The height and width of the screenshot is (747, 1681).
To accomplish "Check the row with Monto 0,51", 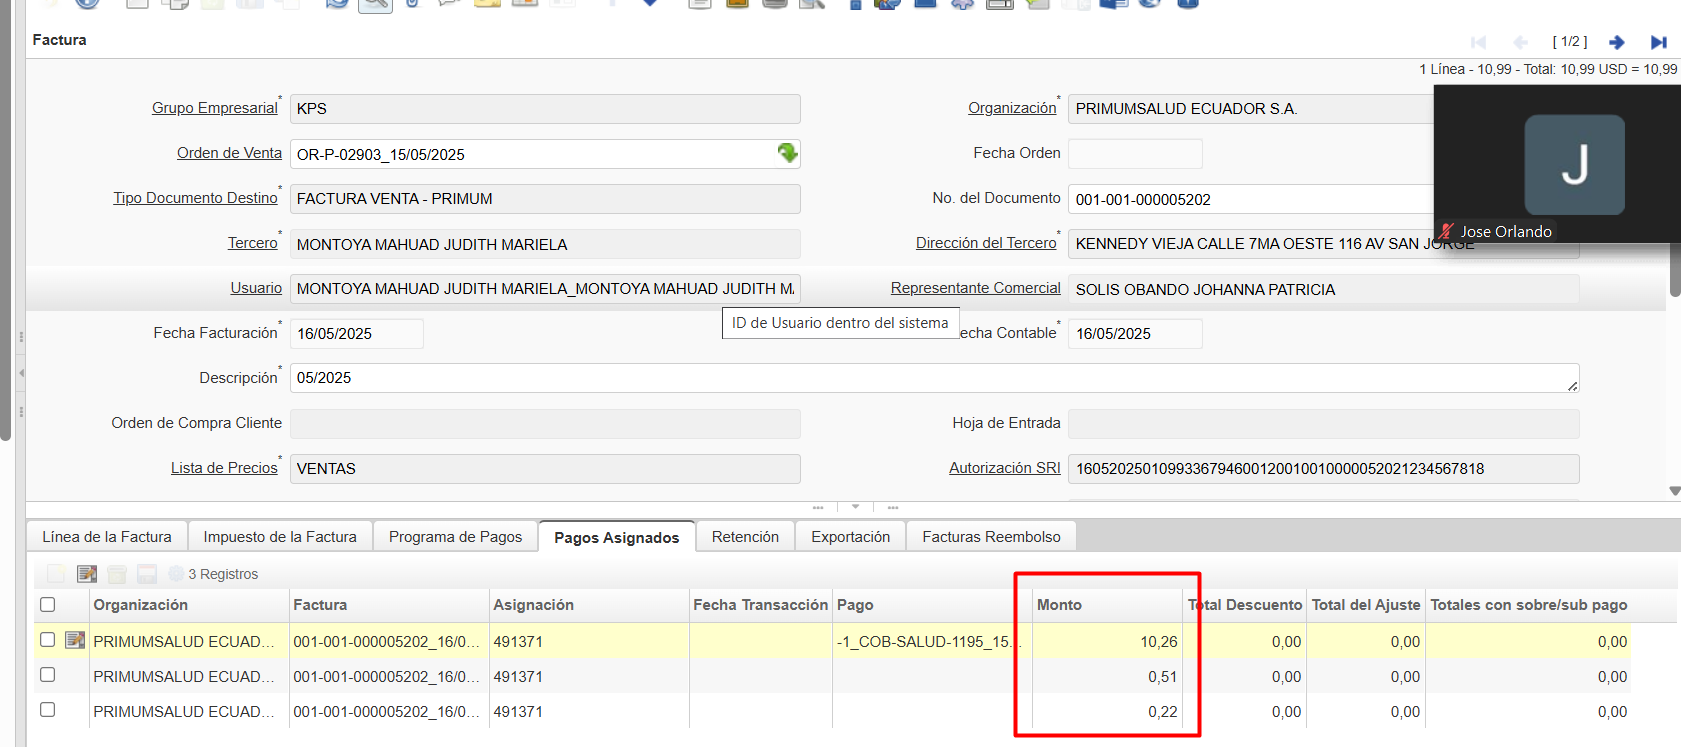I will [x=47, y=675].
